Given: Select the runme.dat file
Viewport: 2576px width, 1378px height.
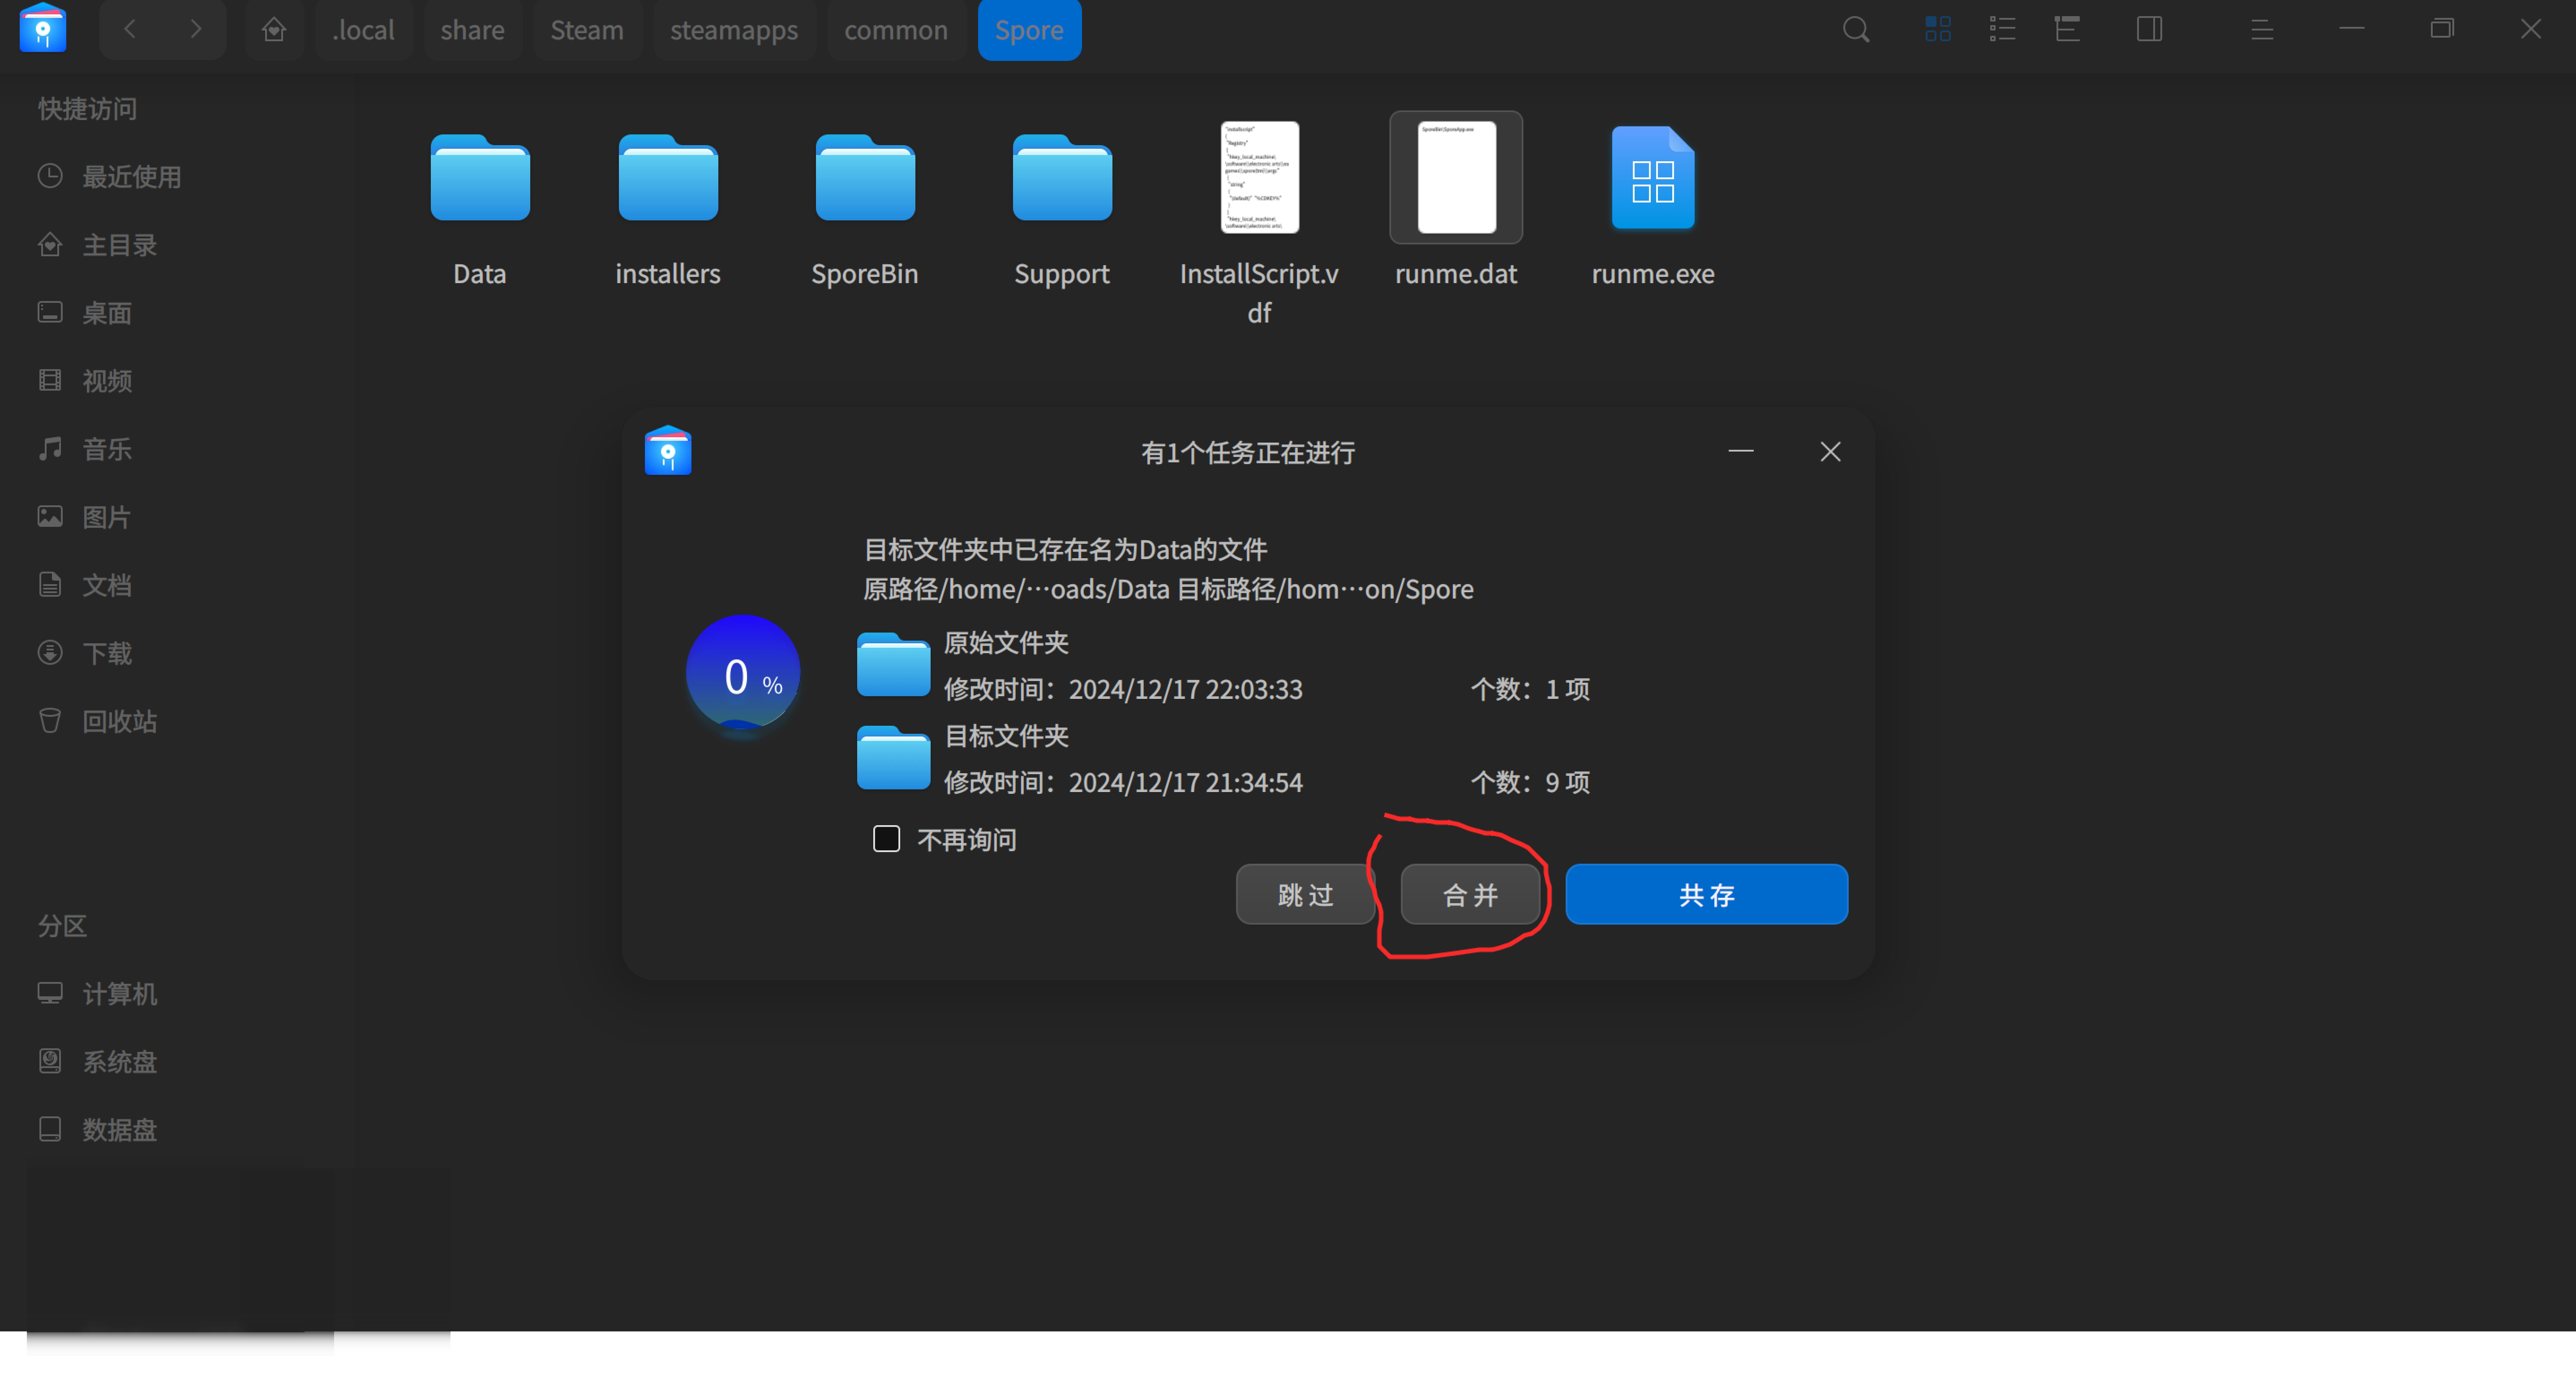Looking at the screenshot, I should point(1456,177).
